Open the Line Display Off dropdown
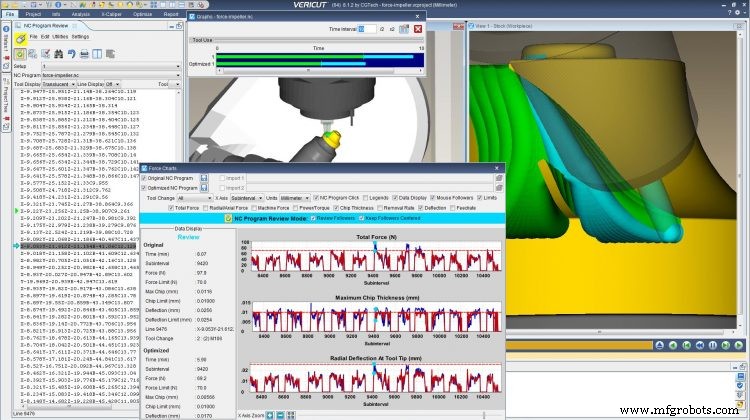750x420 pixels. [113, 84]
